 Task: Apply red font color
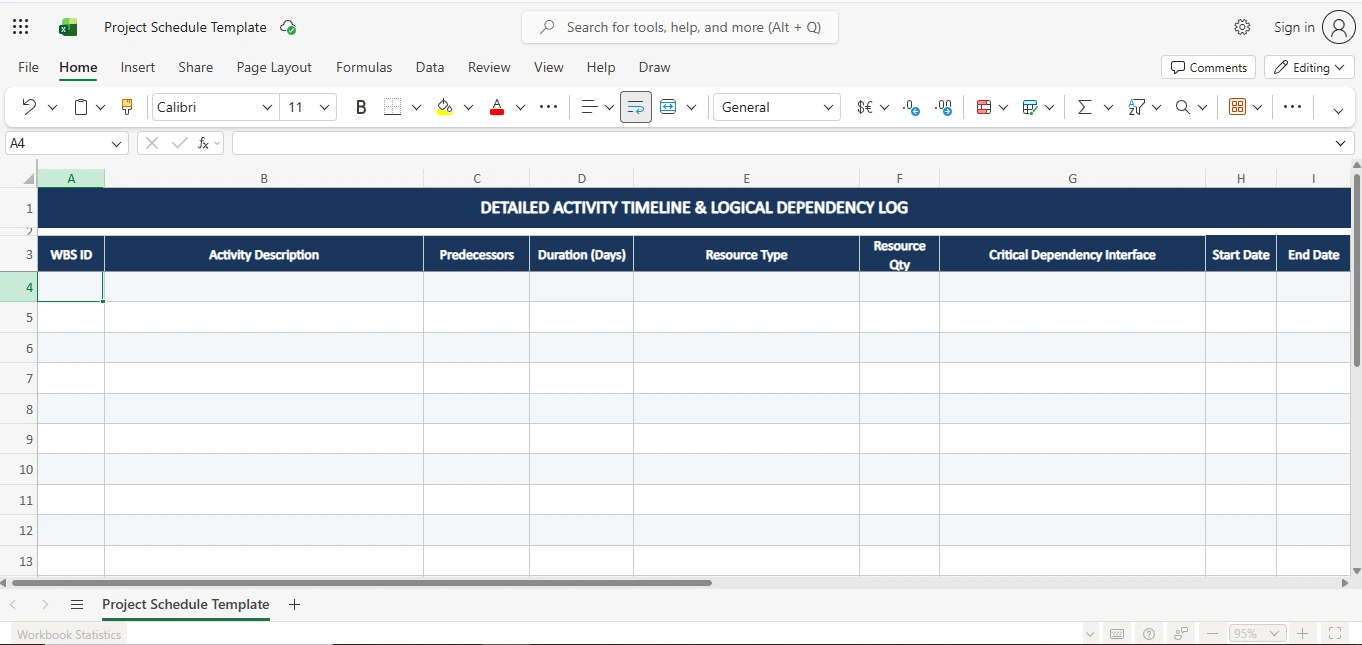pos(497,107)
